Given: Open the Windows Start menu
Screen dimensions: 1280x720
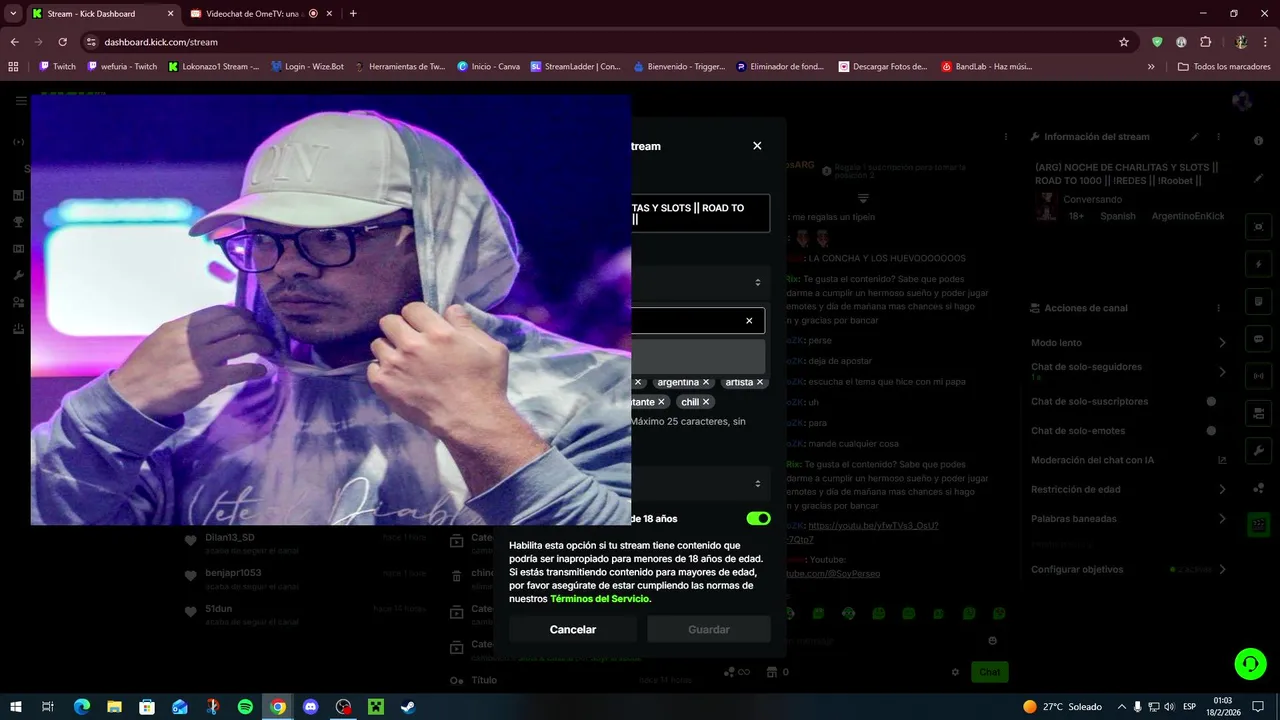Looking at the screenshot, I should click(x=15, y=707).
